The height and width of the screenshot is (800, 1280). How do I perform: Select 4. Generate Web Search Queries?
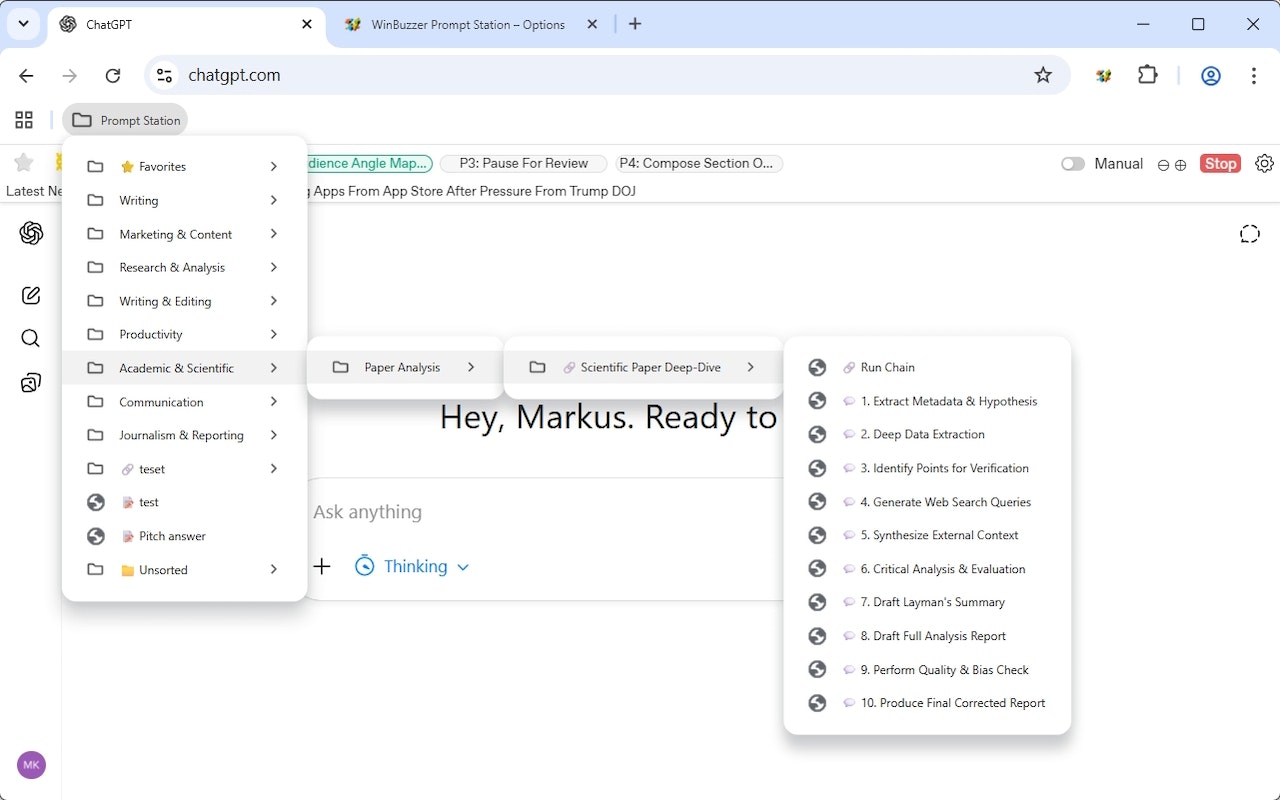pos(927,502)
